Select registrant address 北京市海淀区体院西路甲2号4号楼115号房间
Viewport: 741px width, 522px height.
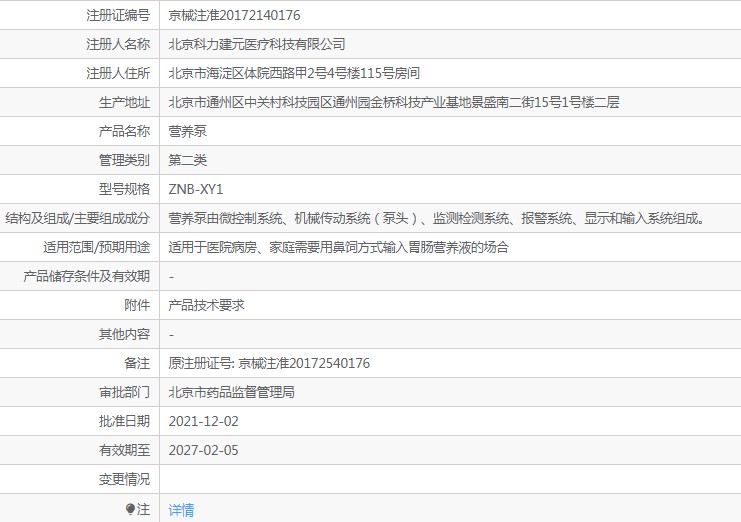tap(294, 73)
